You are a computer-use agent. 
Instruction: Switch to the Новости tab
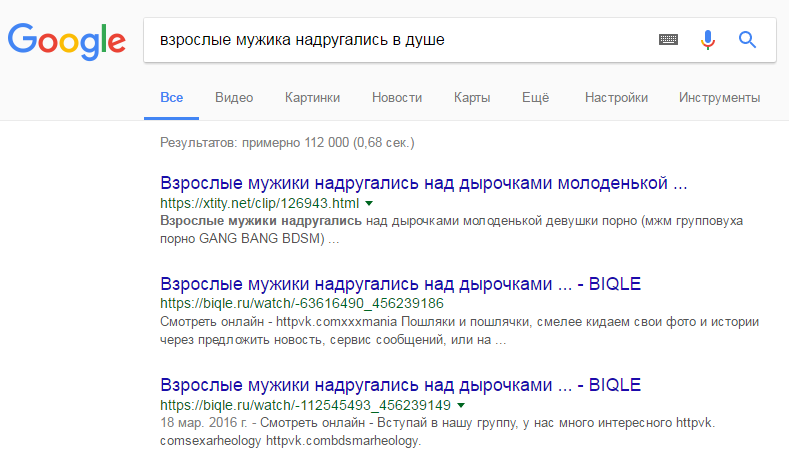click(x=397, y=98)
